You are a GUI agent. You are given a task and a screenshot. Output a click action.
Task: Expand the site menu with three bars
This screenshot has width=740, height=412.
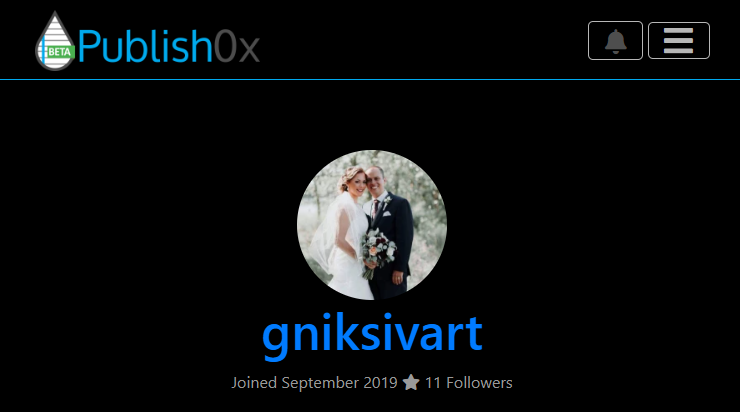coord(679,41)
